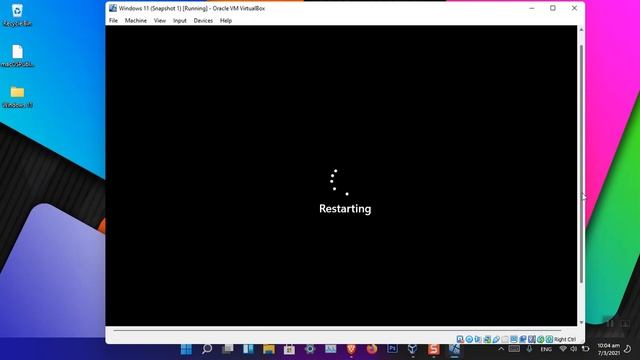
Task: Click the optical drive status icon
Action: point(469,339)
